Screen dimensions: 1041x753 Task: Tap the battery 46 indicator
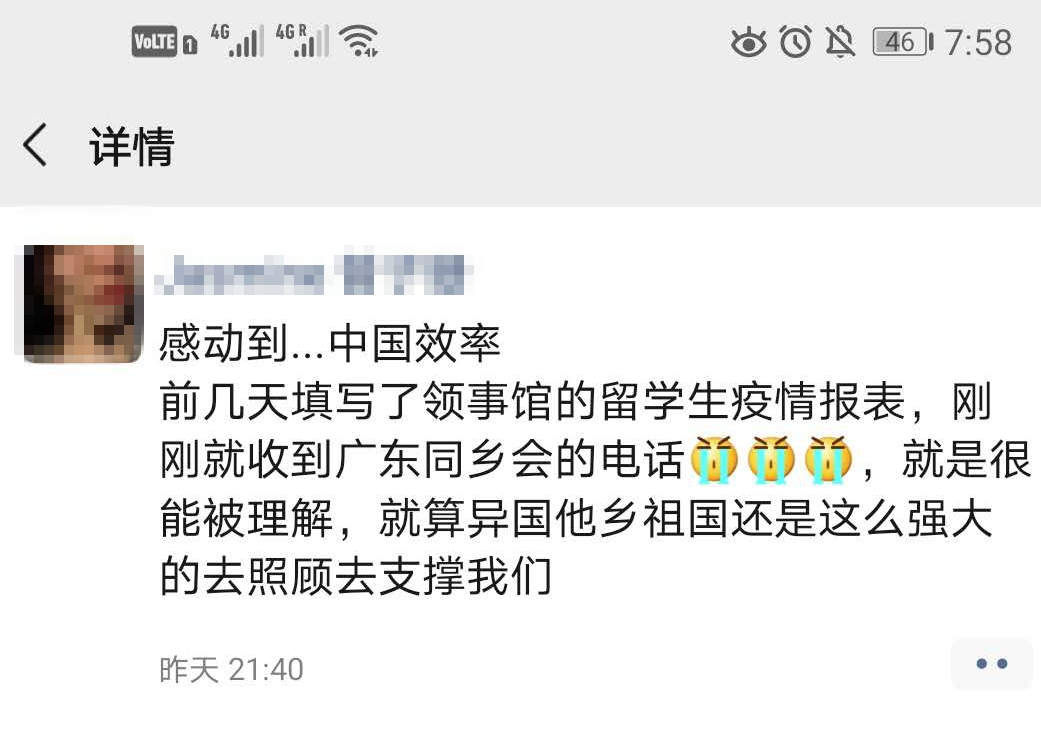click(903, 42)
